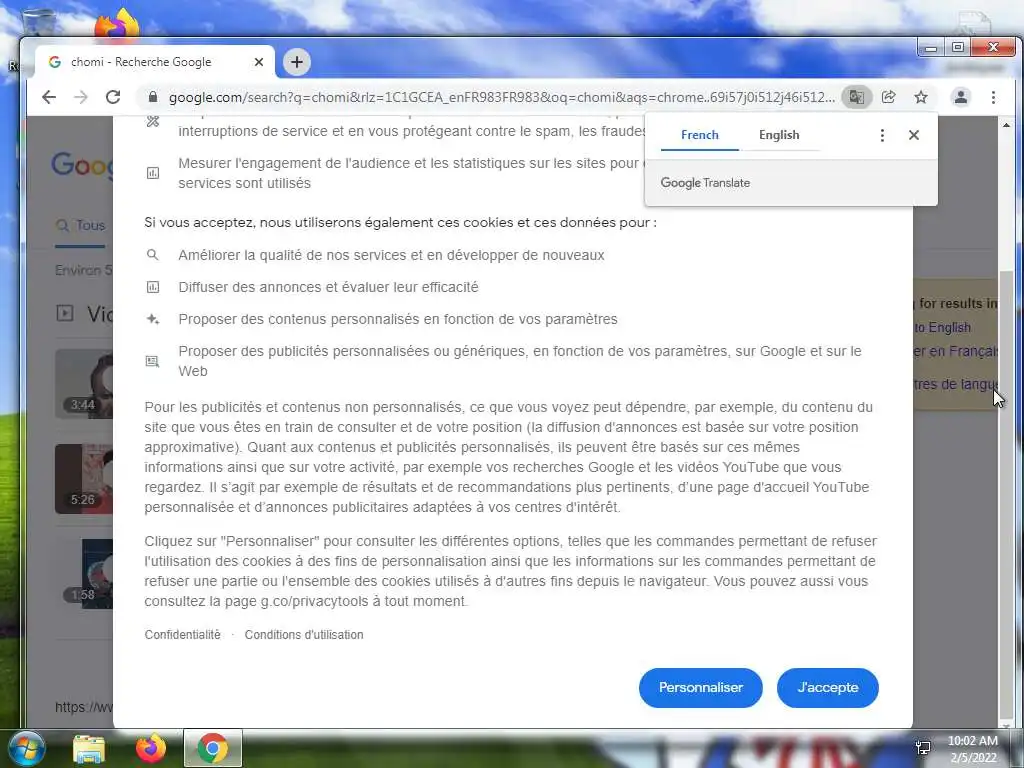Open Translate popup options menu

point(882,135)
